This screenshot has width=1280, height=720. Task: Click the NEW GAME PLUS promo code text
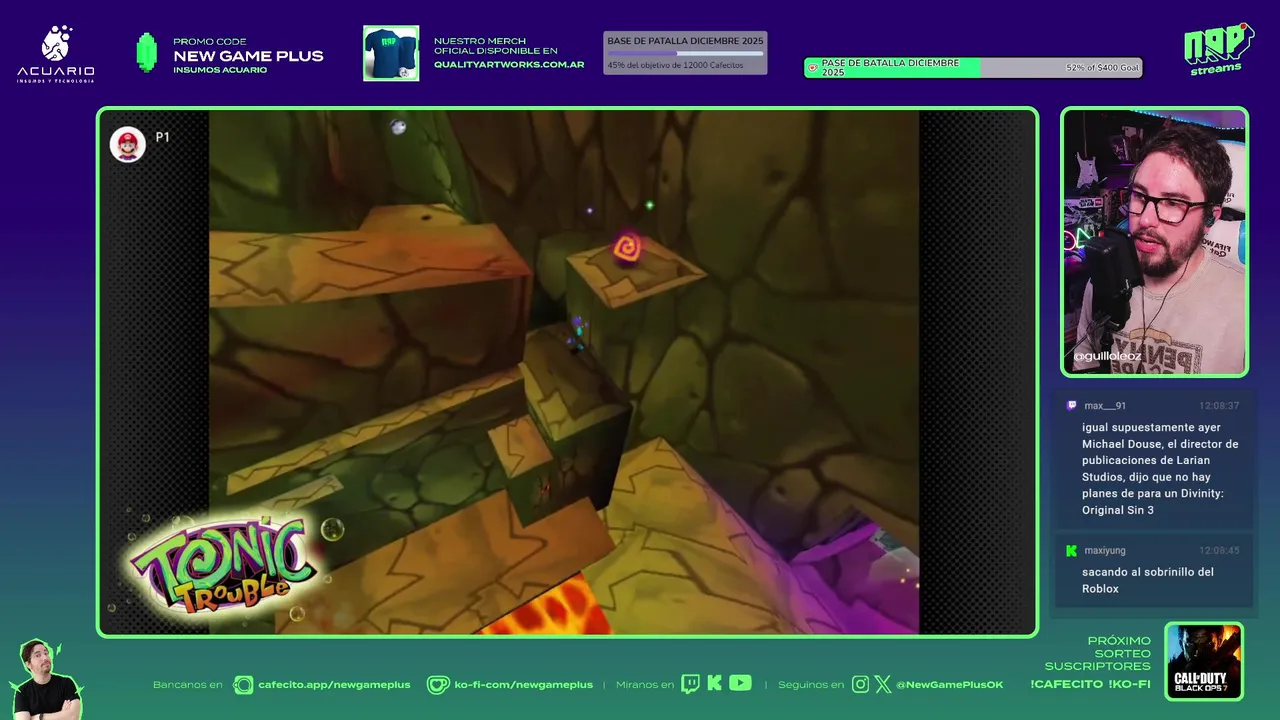coord(248,56)
